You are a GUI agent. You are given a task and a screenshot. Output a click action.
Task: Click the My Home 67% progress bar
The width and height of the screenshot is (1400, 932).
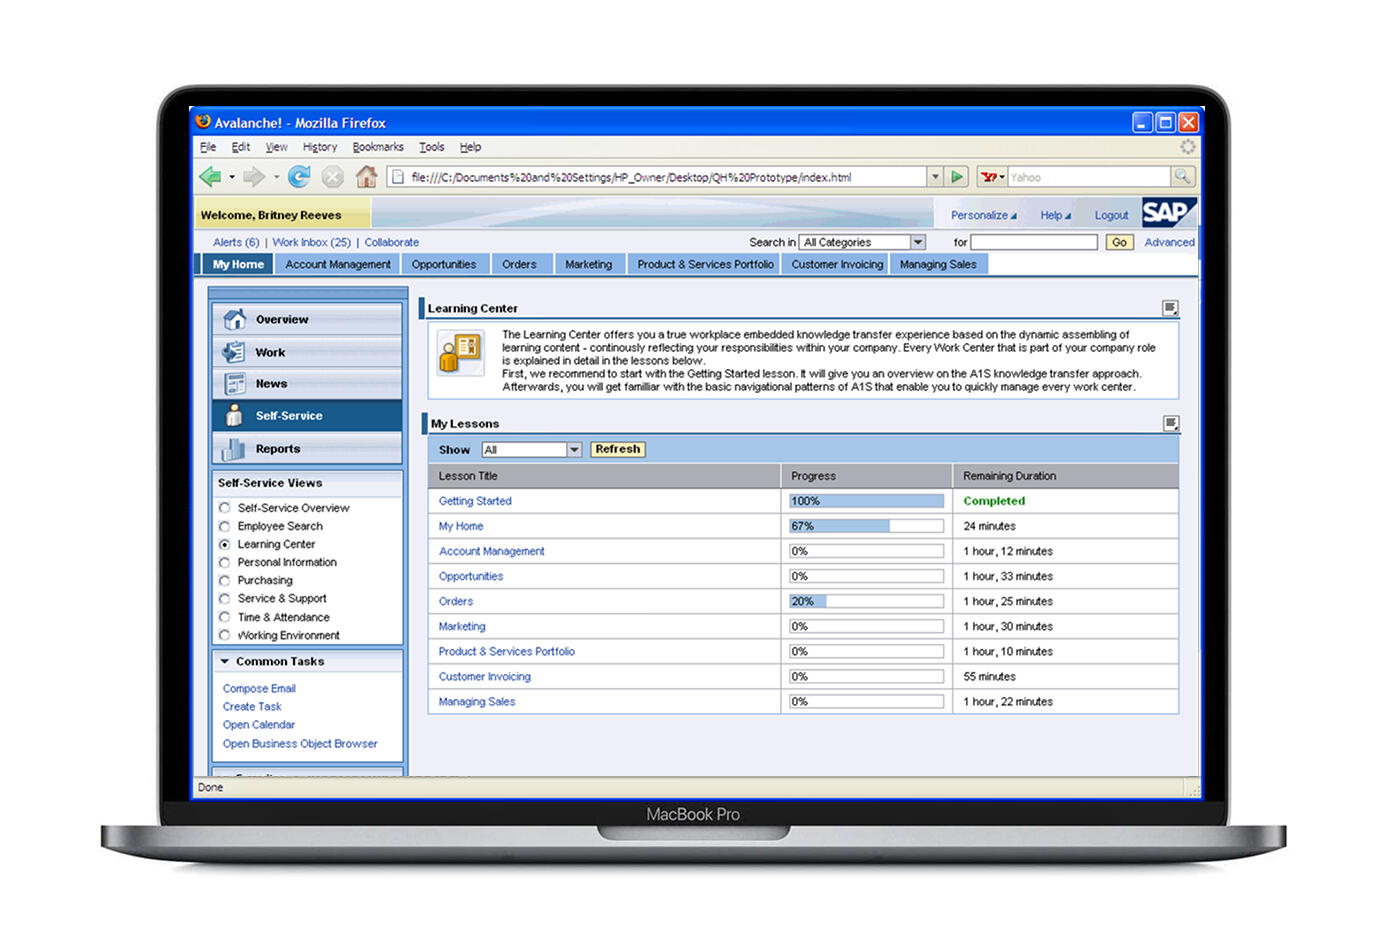[x=866, y=526]
